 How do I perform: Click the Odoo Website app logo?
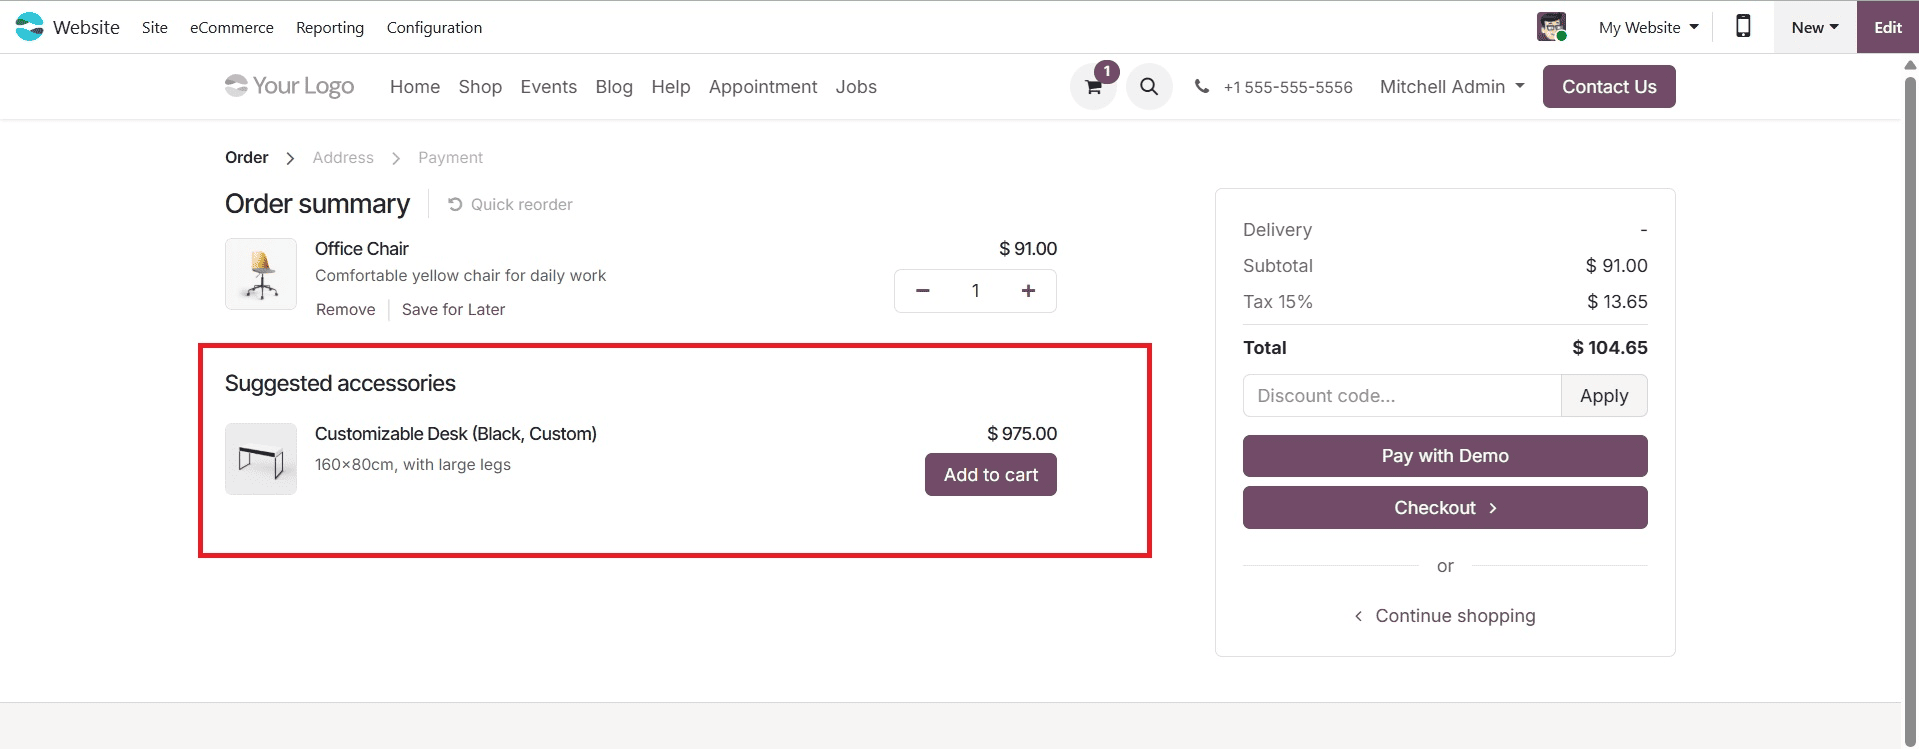[x=29, y=26]
